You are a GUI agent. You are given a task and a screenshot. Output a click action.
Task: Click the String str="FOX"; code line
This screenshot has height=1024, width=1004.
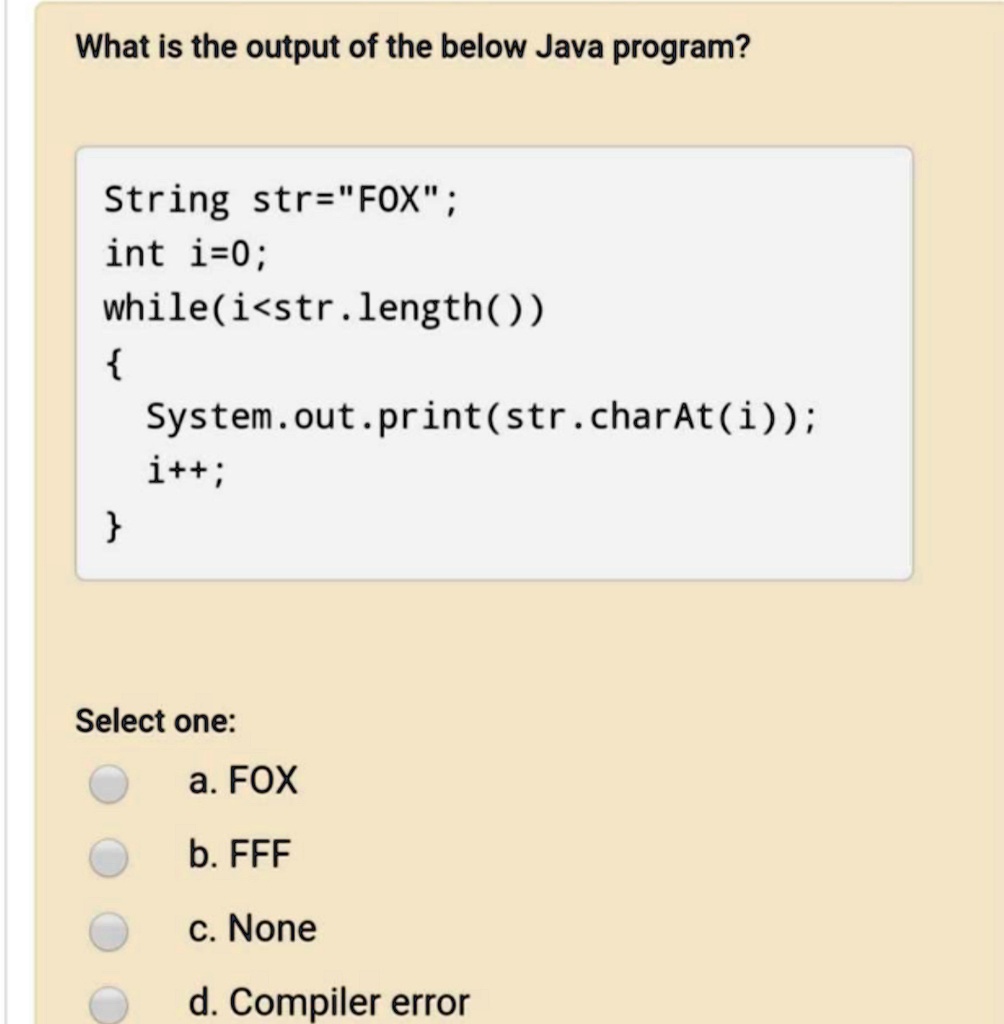click(x=281, y=199)
